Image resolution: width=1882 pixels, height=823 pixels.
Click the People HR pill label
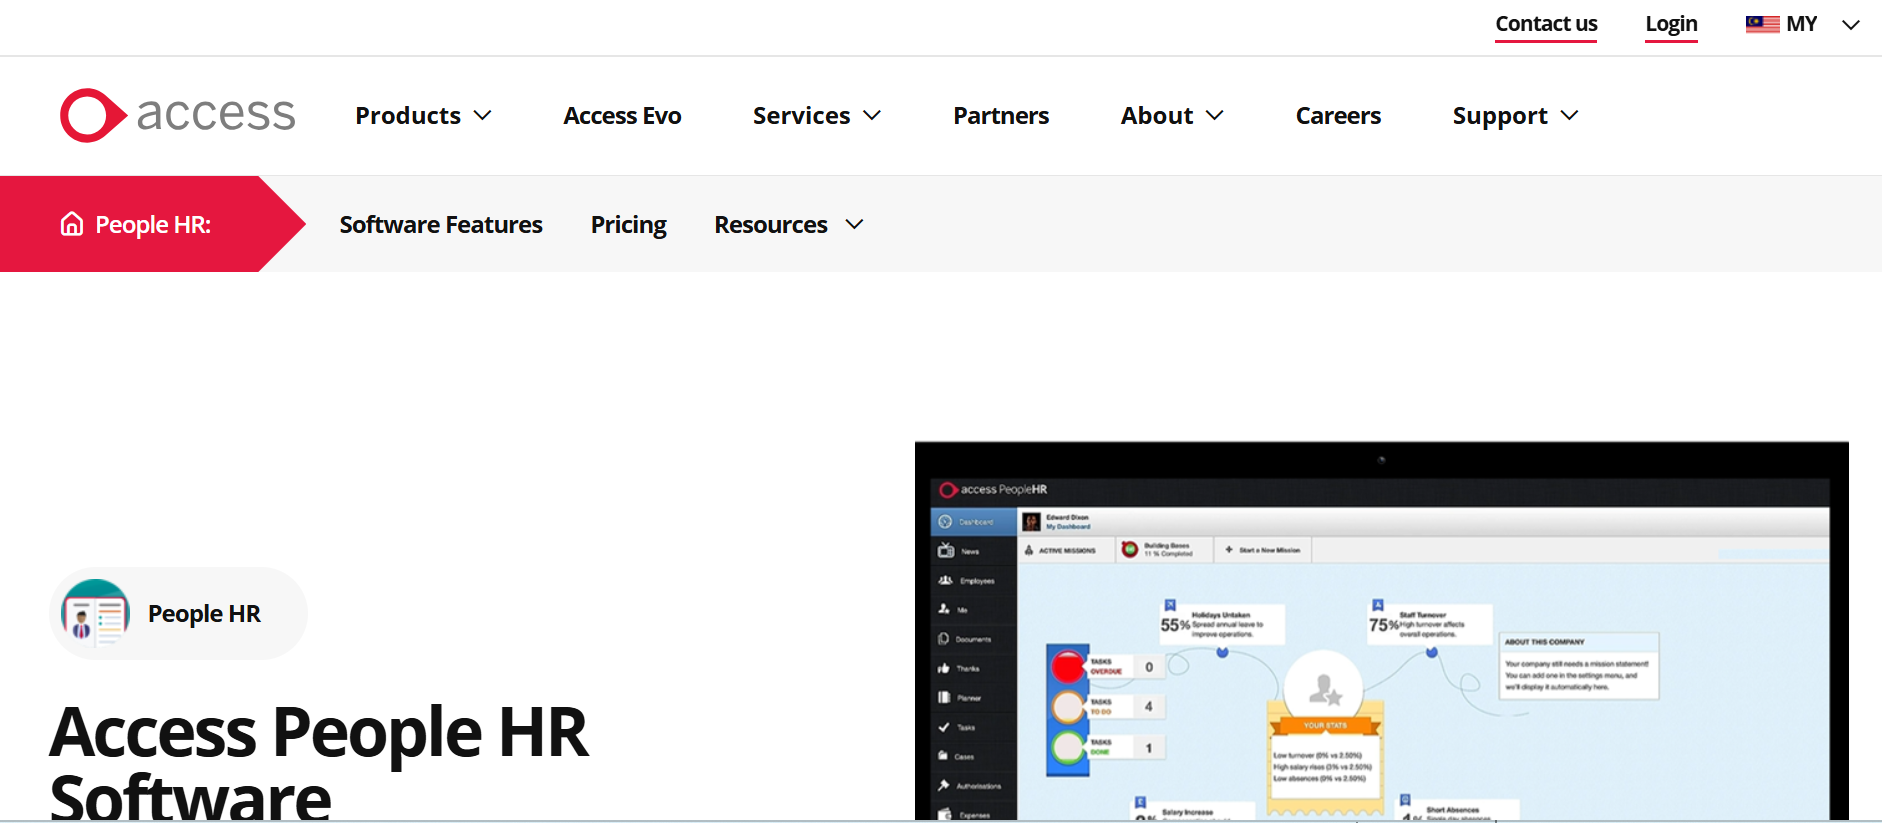tap(204, 614)
